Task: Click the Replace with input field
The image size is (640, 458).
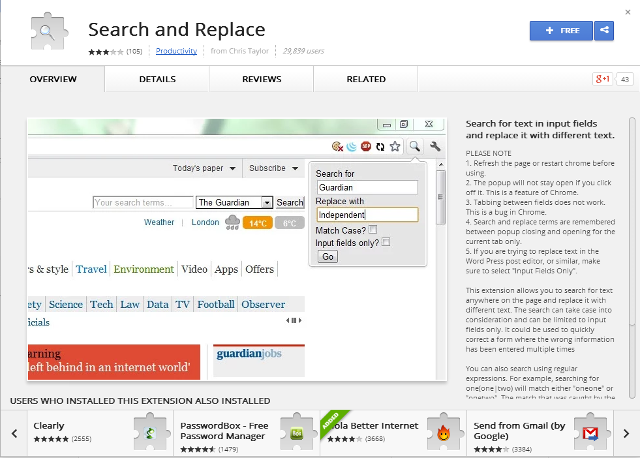Action: pyautogui.click(x=367, y=215)
